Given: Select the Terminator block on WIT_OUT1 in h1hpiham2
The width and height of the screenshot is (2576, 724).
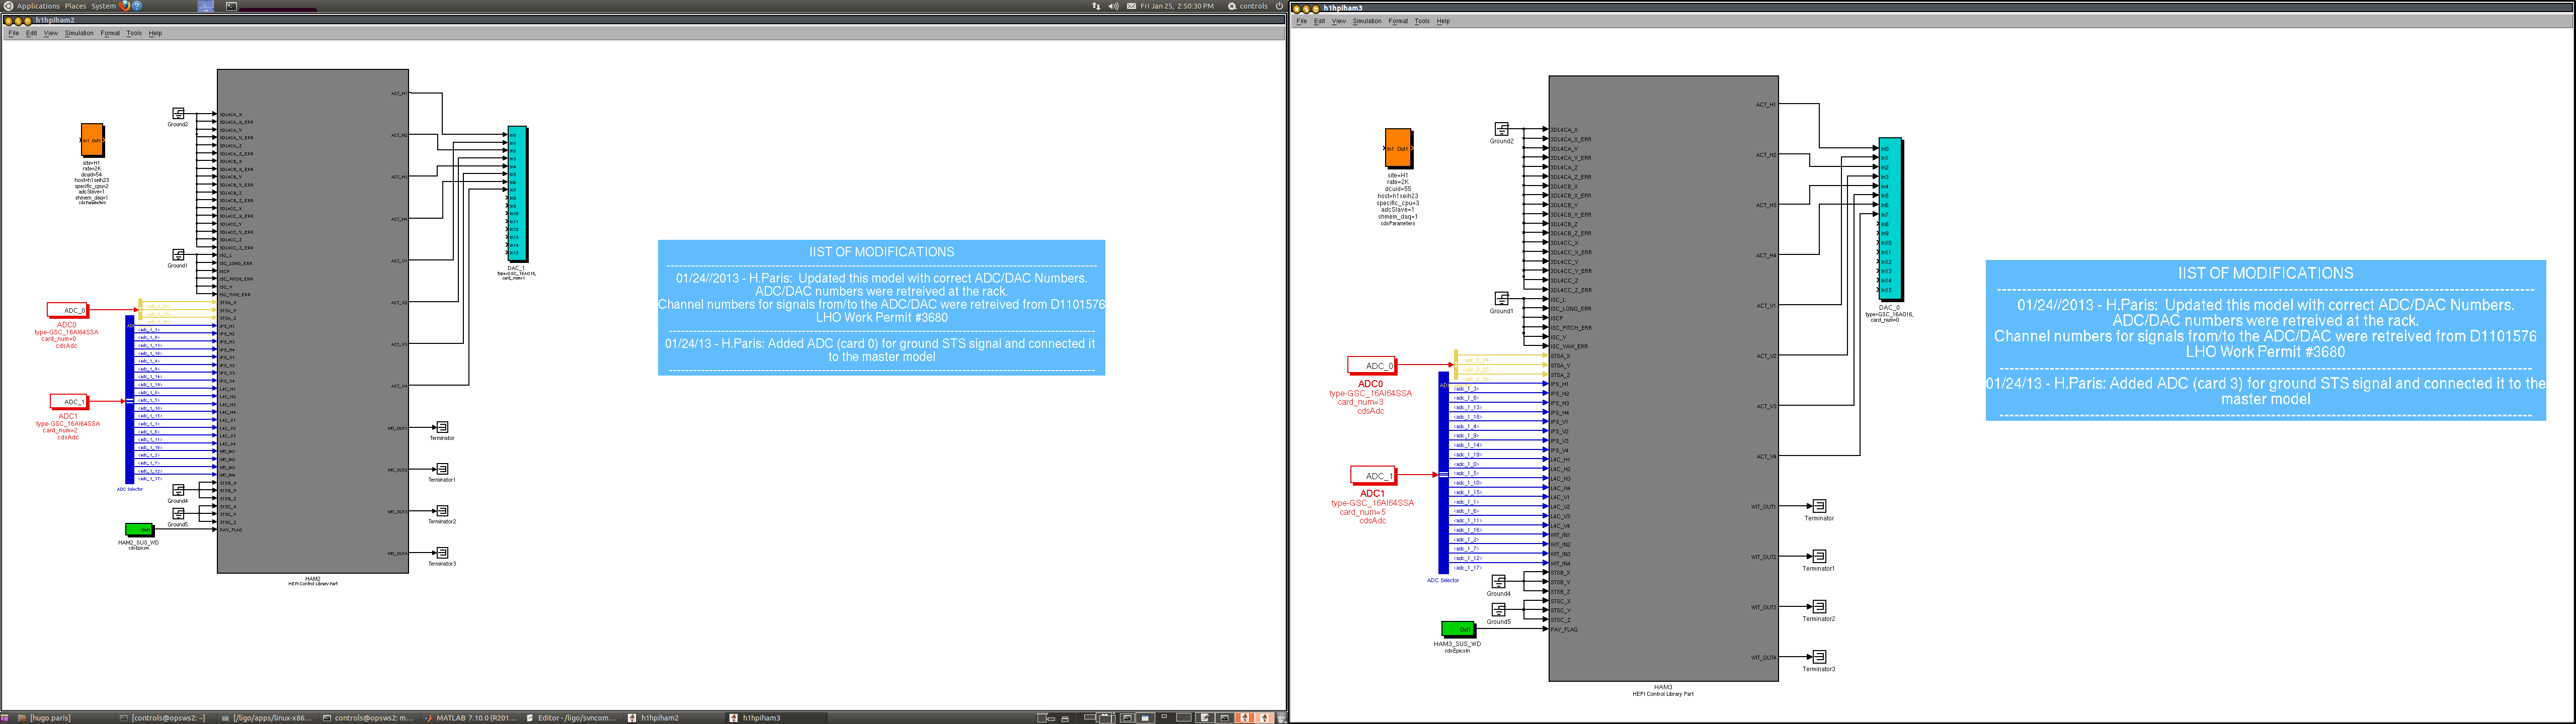Looking at the screenshot, I should pyautogui.click(x=442, y=427).
